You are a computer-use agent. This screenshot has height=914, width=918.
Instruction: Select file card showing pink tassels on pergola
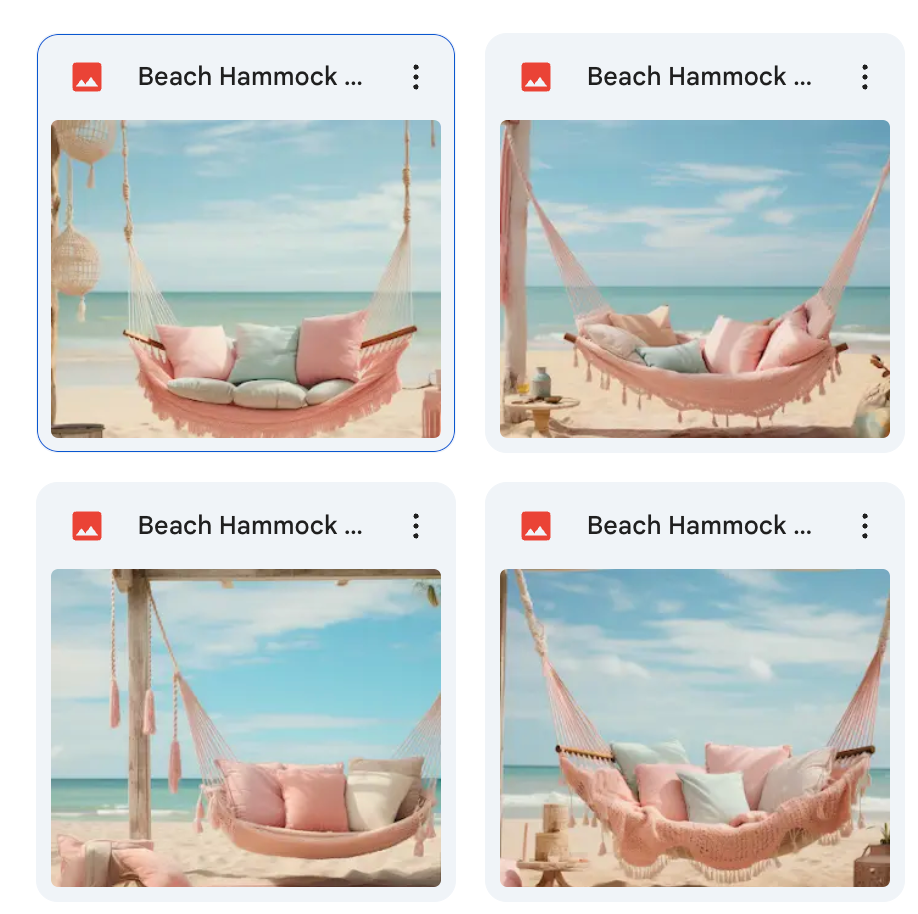[x=246, y=692]
